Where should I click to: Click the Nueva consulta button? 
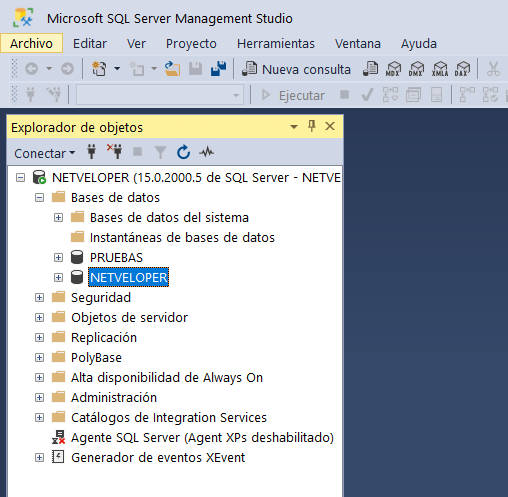(296, 69)
